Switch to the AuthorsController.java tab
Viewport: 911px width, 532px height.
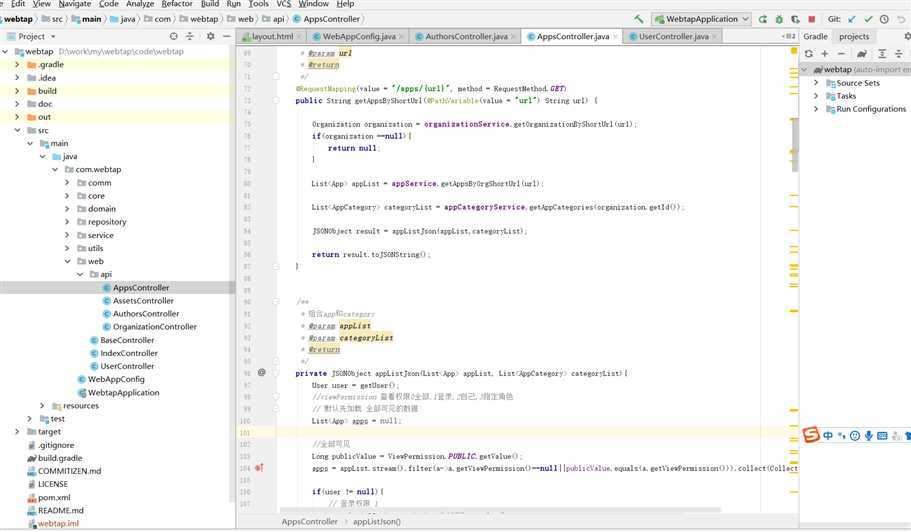[x=466, y=36]
